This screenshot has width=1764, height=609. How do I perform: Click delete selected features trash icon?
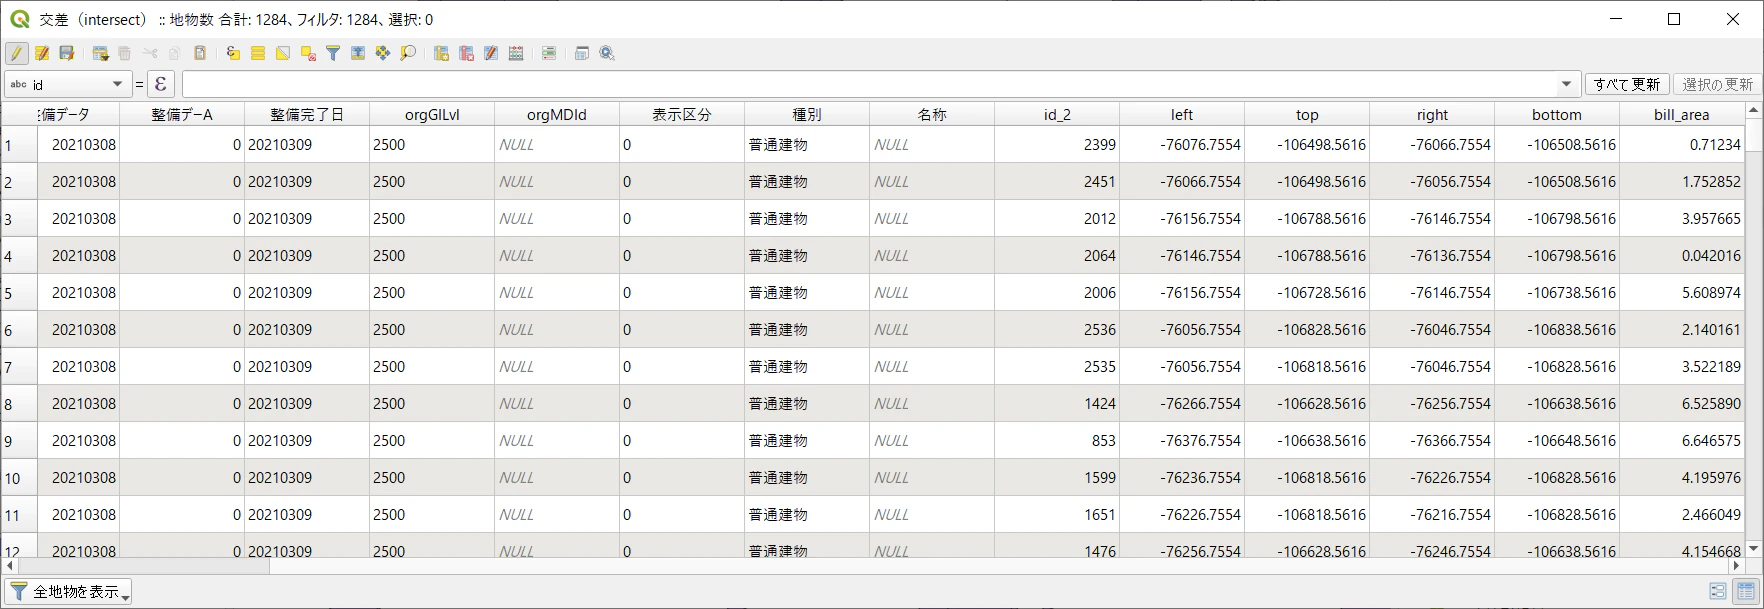[x=125, y=53]
